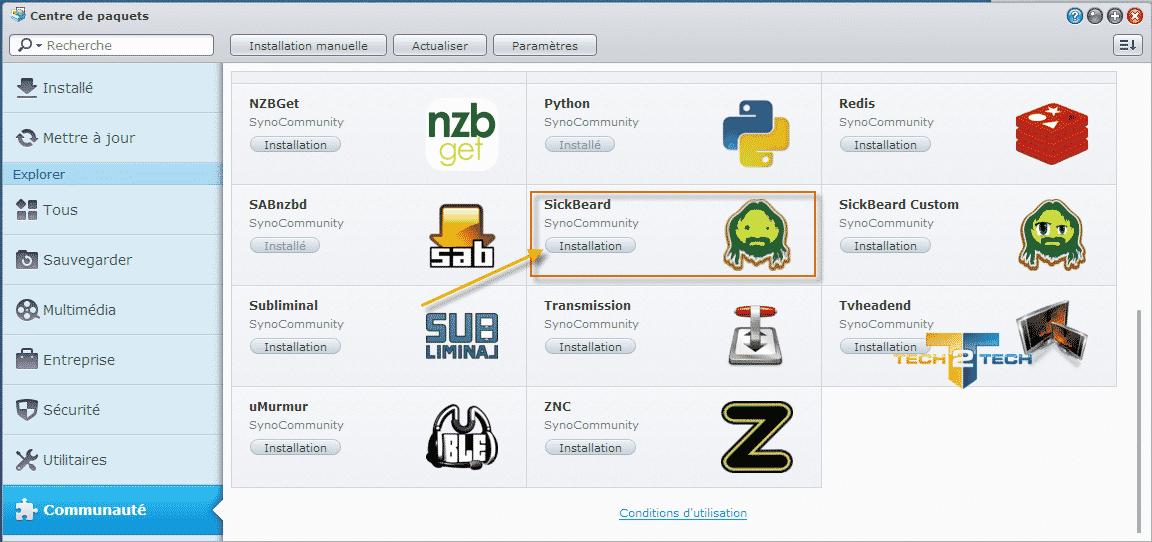Click the Multimédia film reel icon
Screen dimensions: 1152x542
click(x=26, y=310)
